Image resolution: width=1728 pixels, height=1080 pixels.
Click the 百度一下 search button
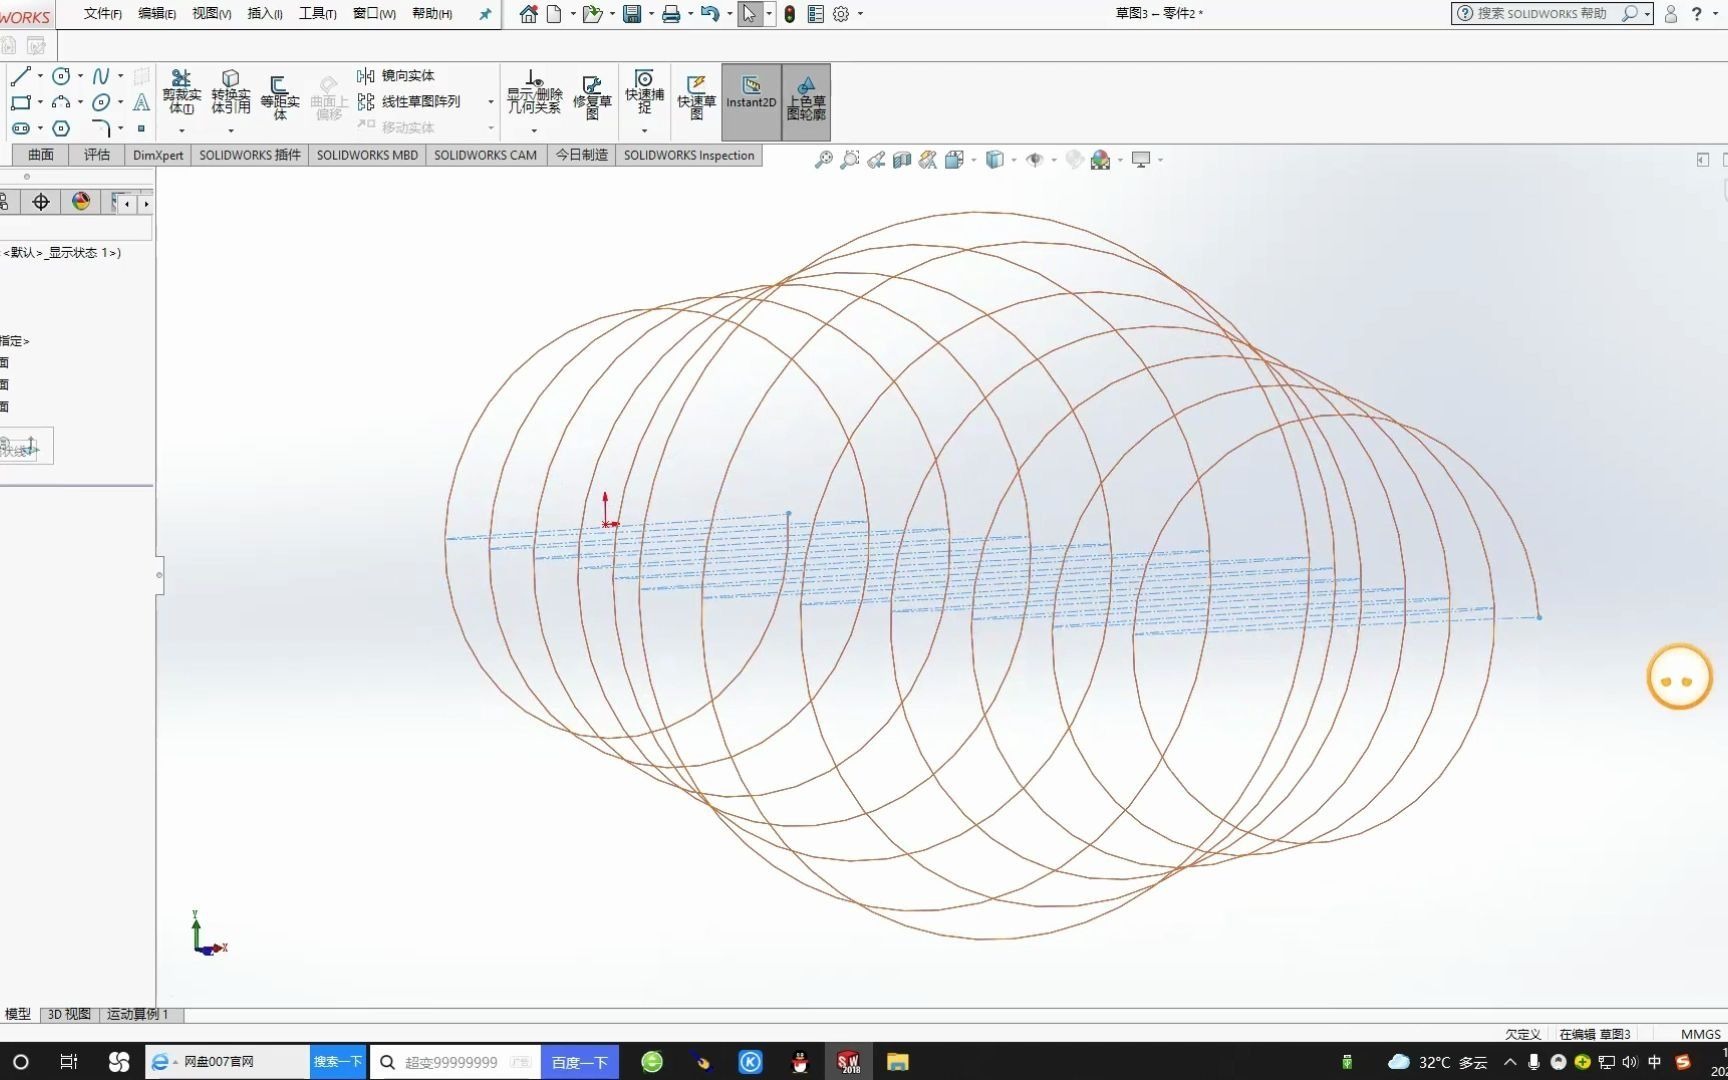click(x=579, y=1061)
